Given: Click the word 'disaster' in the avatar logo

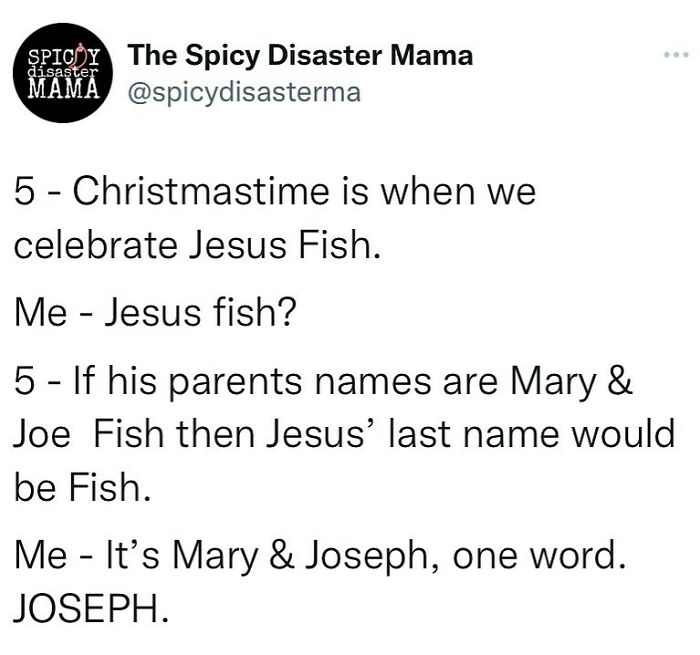Looking at the screenshot, I should (x=63, y=71).
